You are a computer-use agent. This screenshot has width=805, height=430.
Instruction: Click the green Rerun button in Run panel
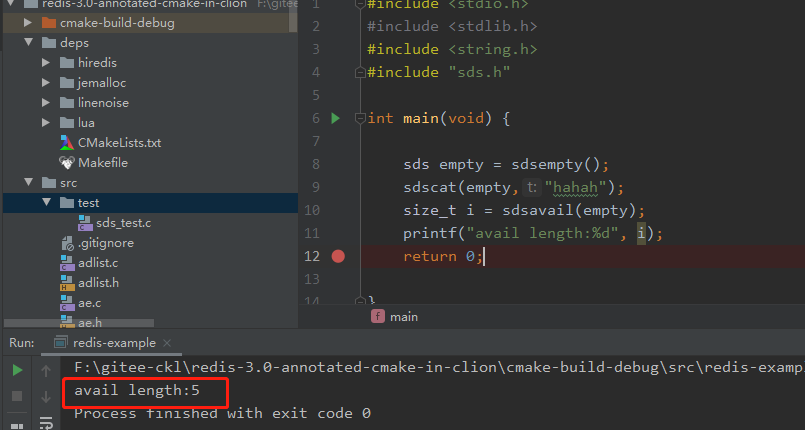(17, 370)
